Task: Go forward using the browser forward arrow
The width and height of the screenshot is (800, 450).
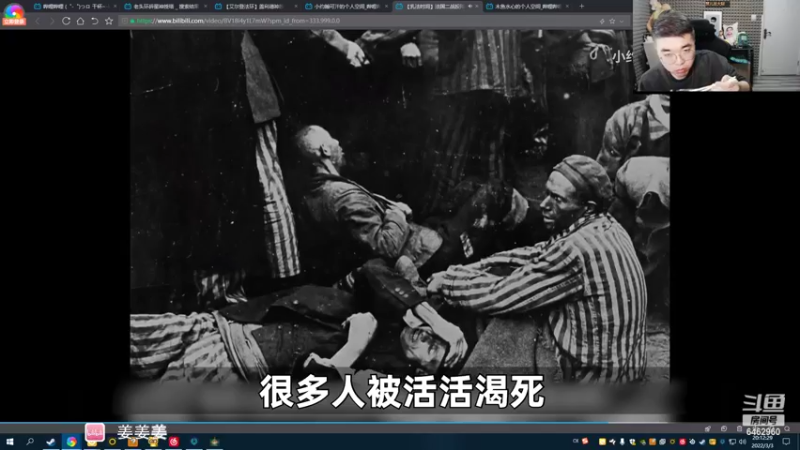Action: point(52,21)
